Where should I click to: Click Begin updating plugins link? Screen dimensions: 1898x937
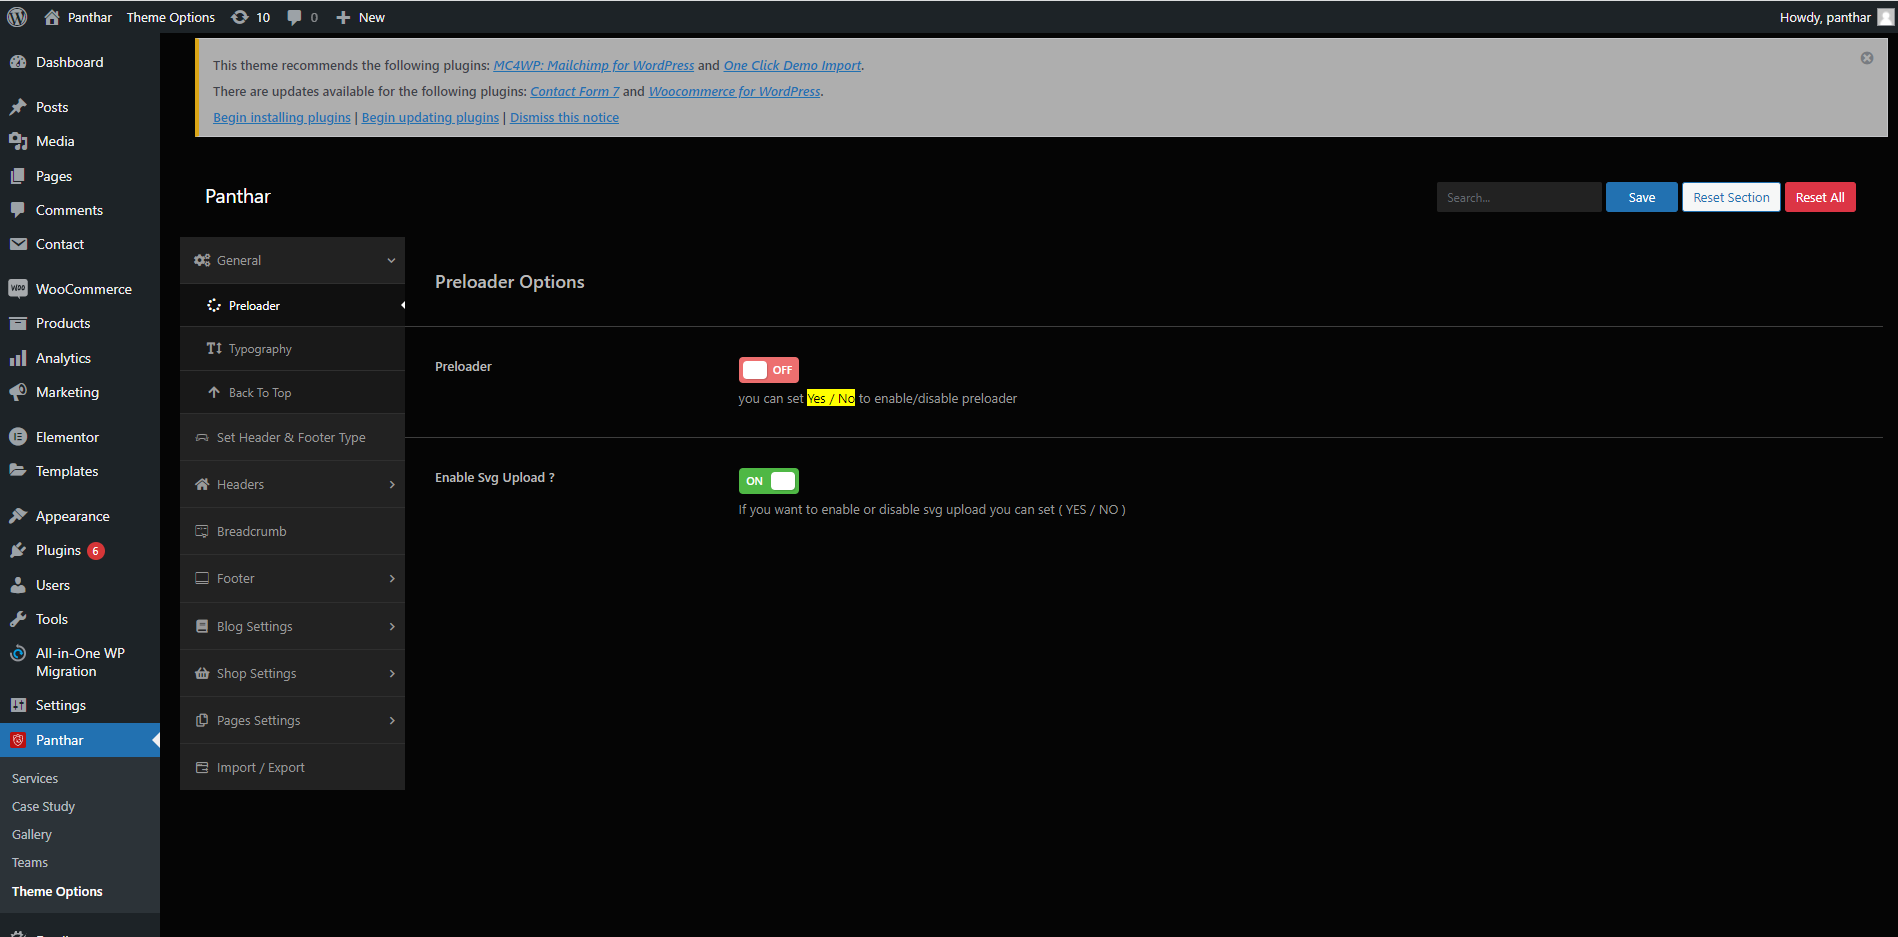tap(430, 117)
